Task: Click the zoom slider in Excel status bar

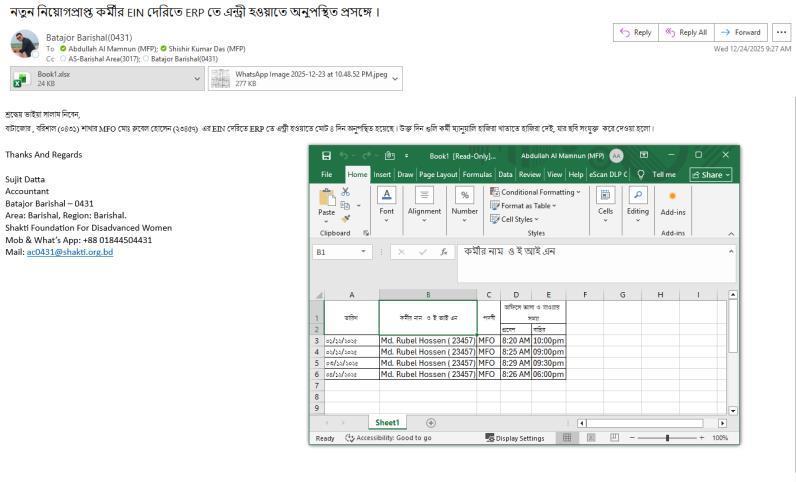Action: [667, 438]
